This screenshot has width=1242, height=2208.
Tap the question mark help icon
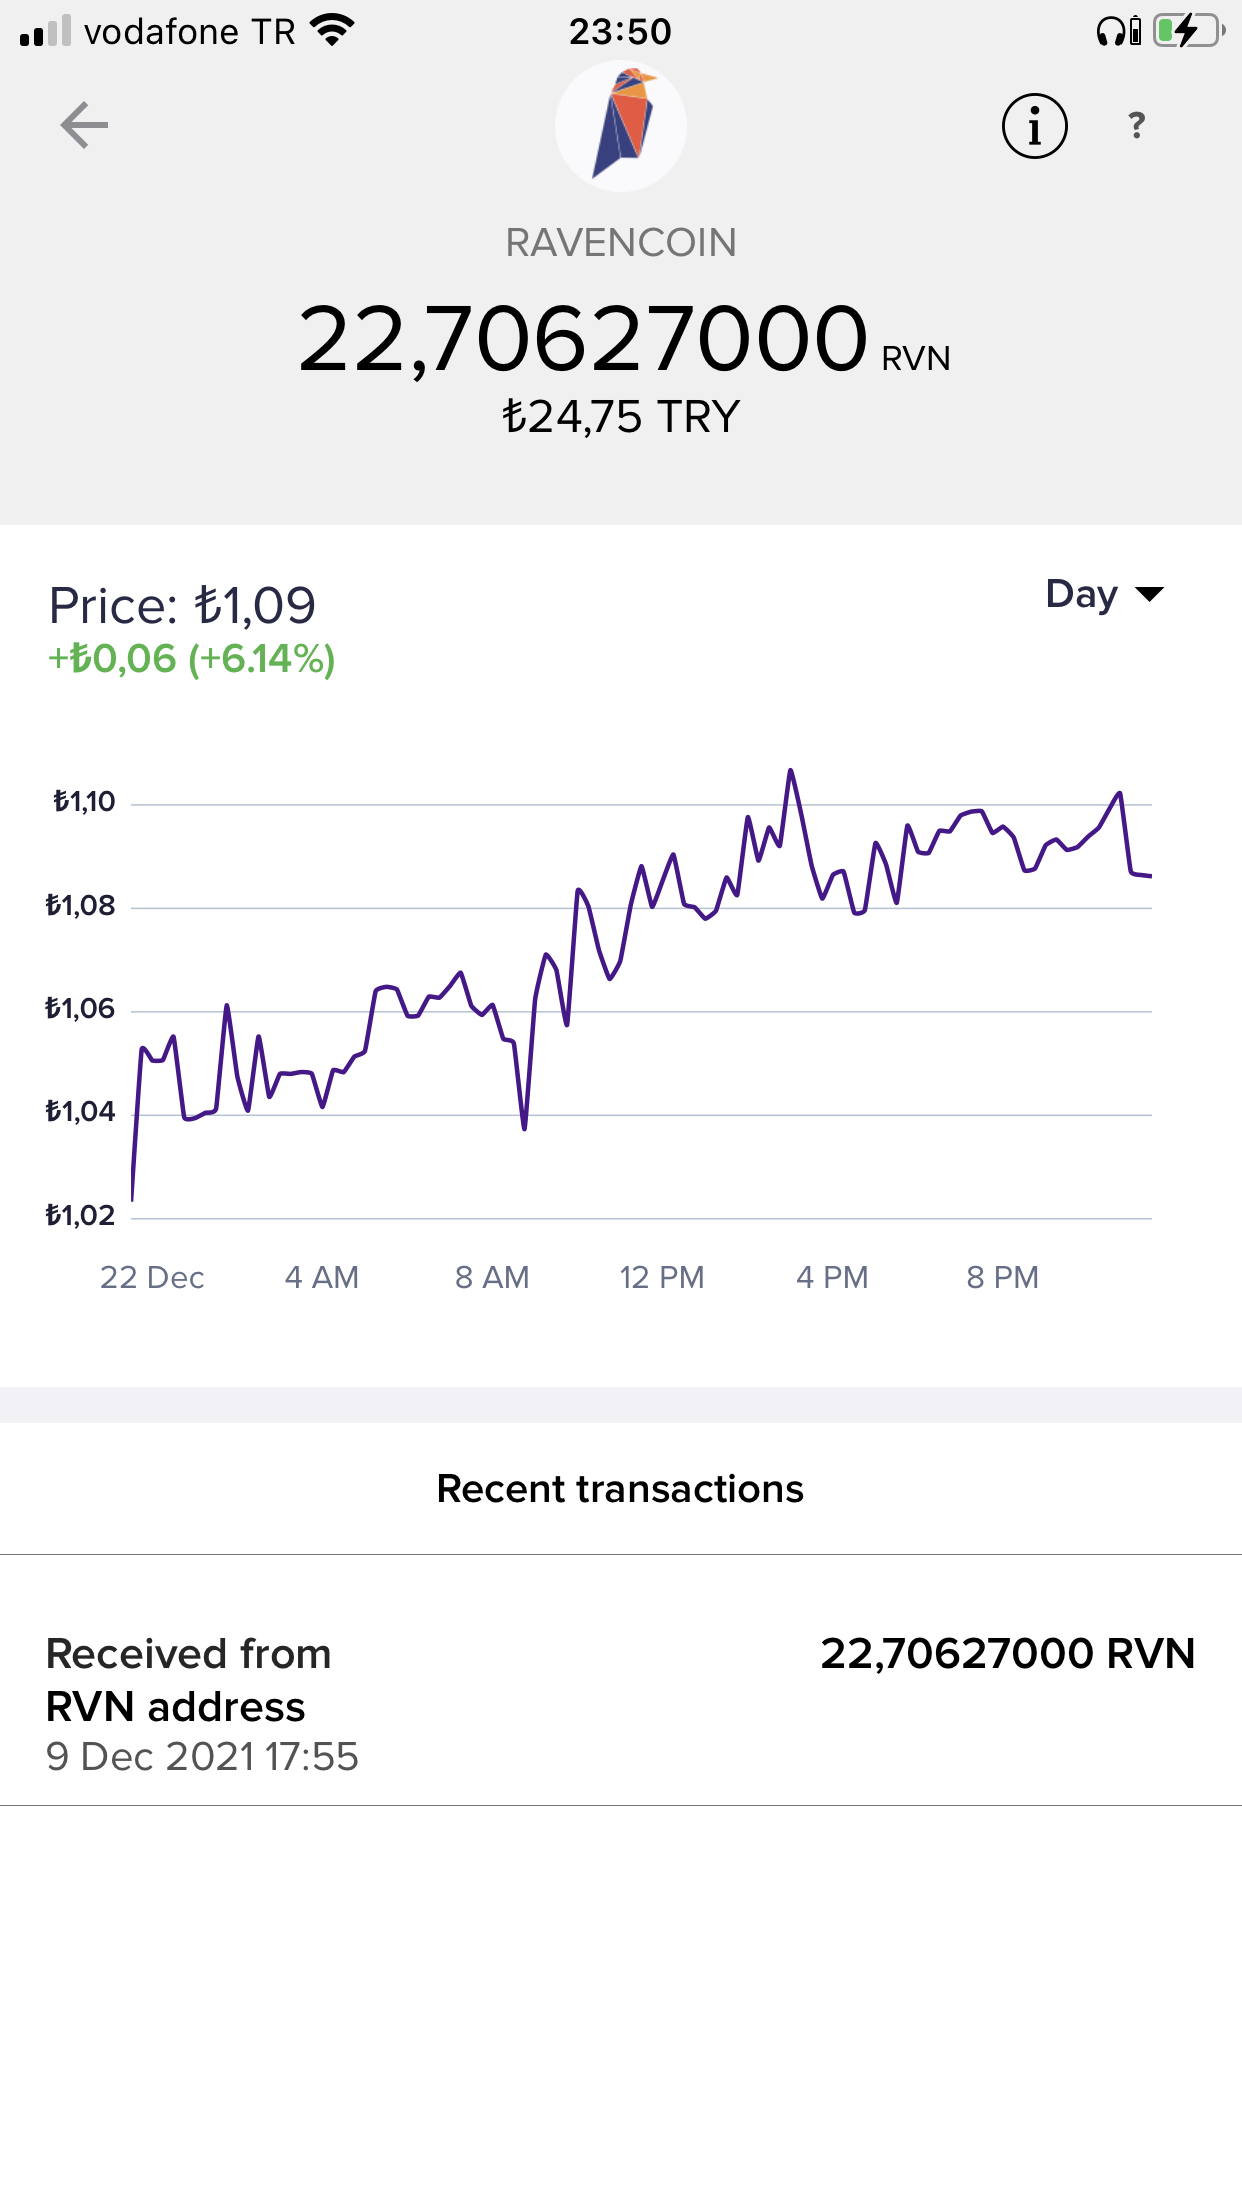coord(1136,125)
